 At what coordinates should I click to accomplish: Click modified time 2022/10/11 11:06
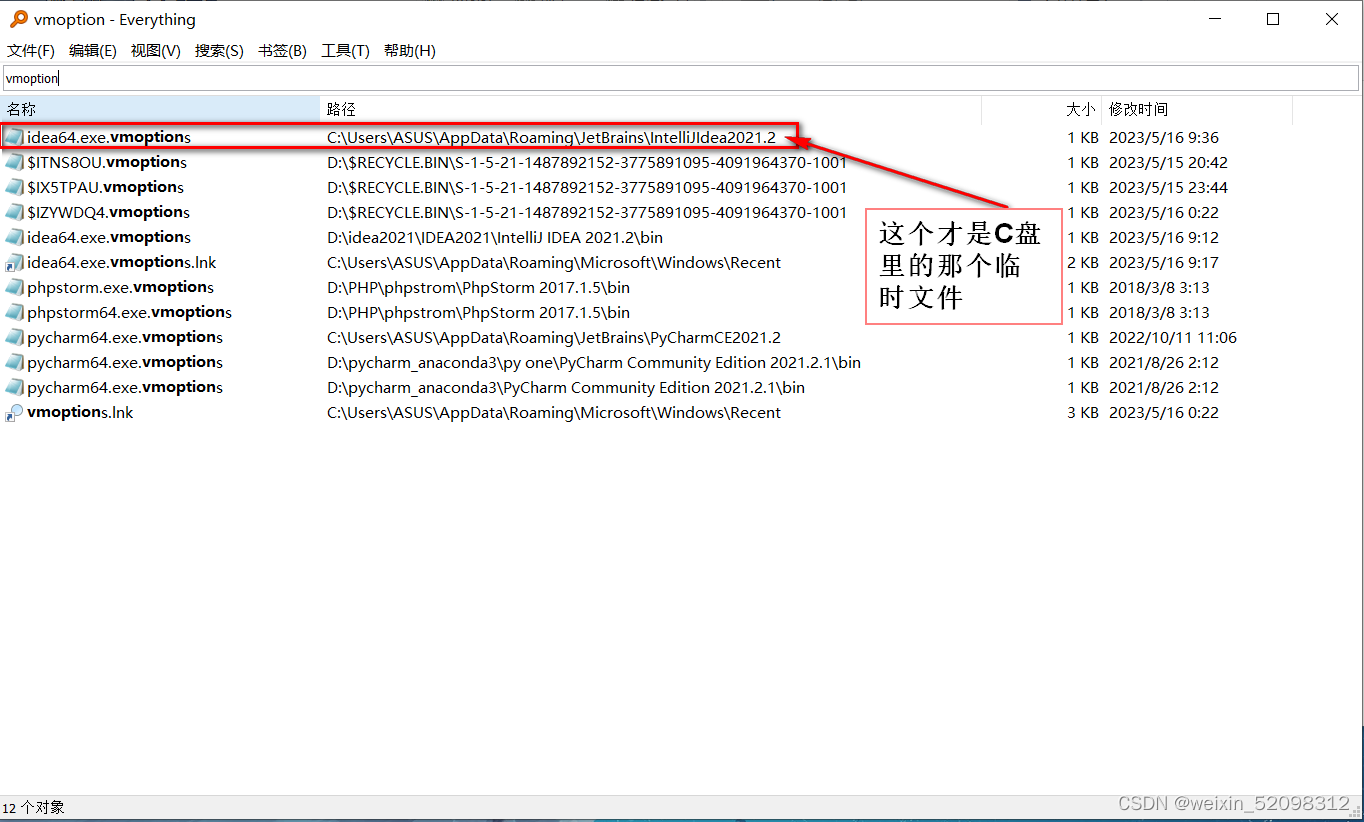point(1173,337)
